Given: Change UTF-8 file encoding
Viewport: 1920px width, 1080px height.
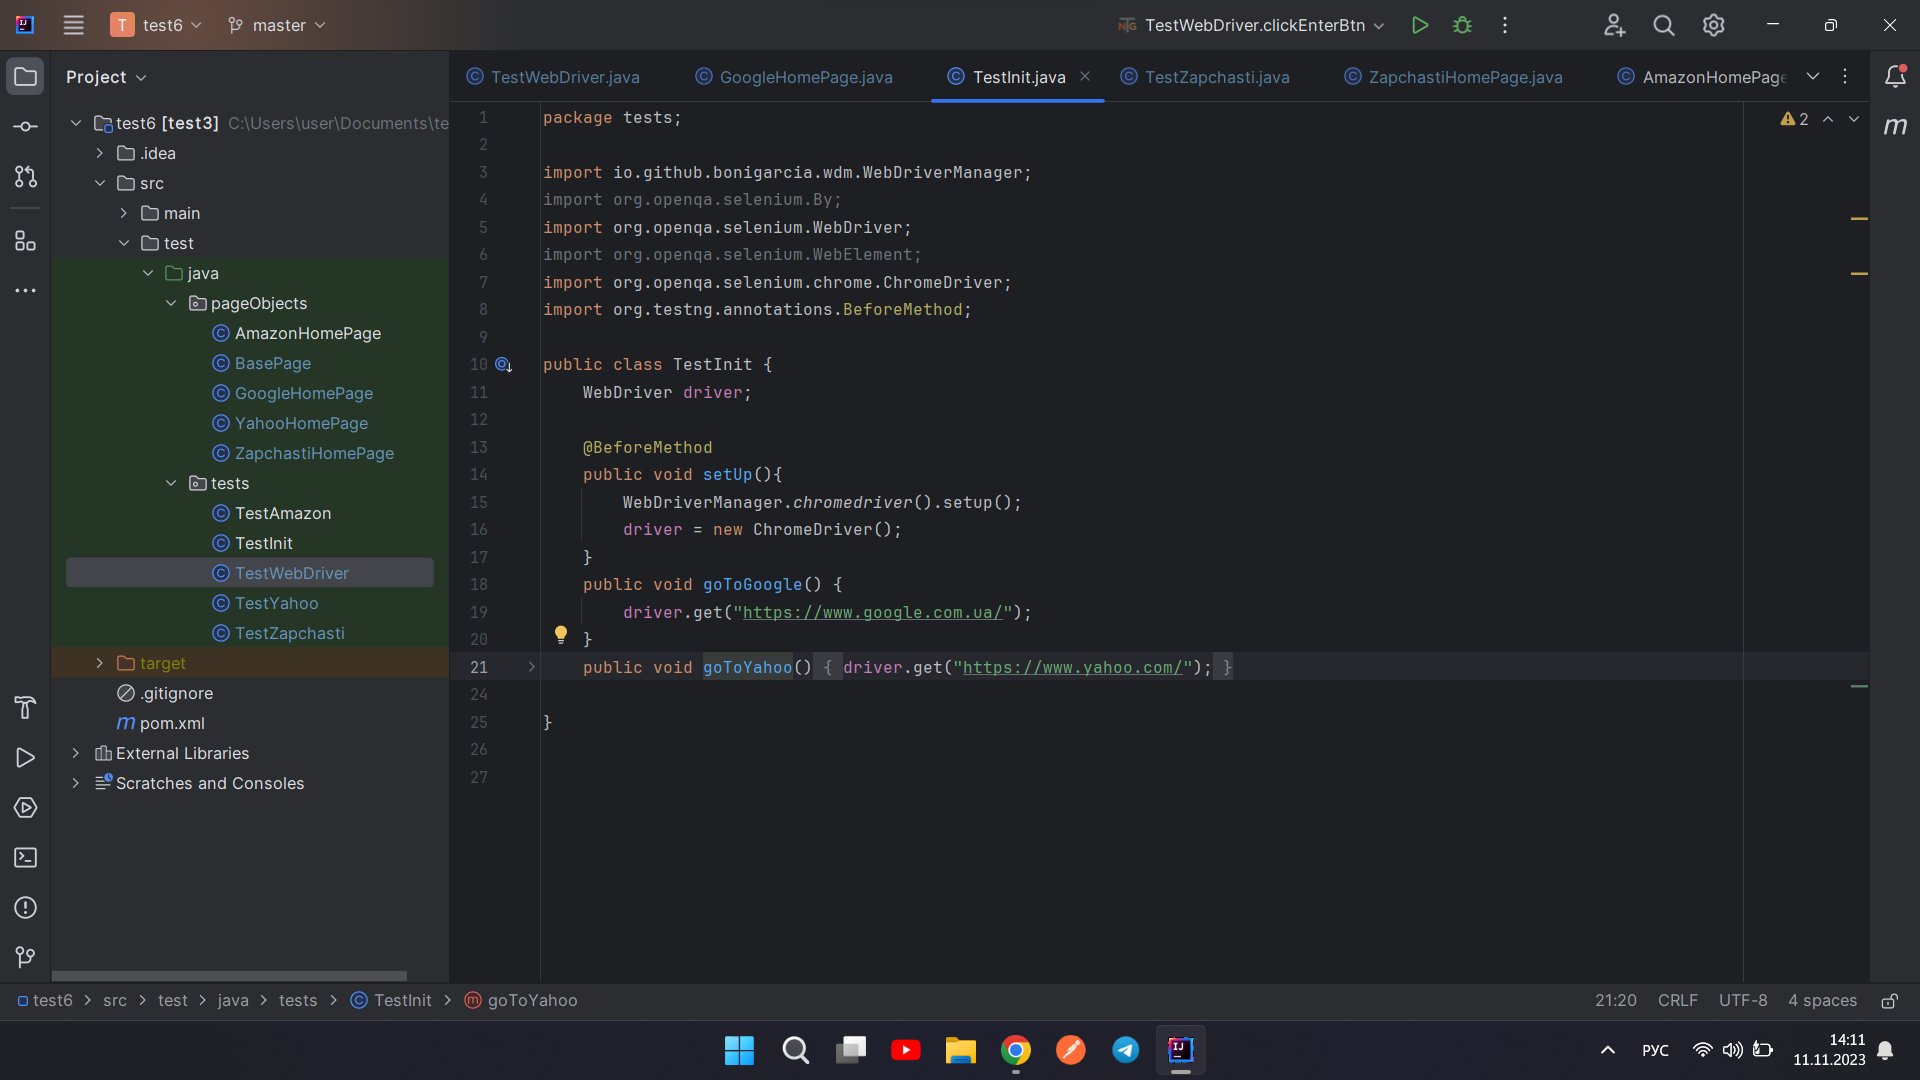Looking at the screenshot, I should point(1742,1001).
